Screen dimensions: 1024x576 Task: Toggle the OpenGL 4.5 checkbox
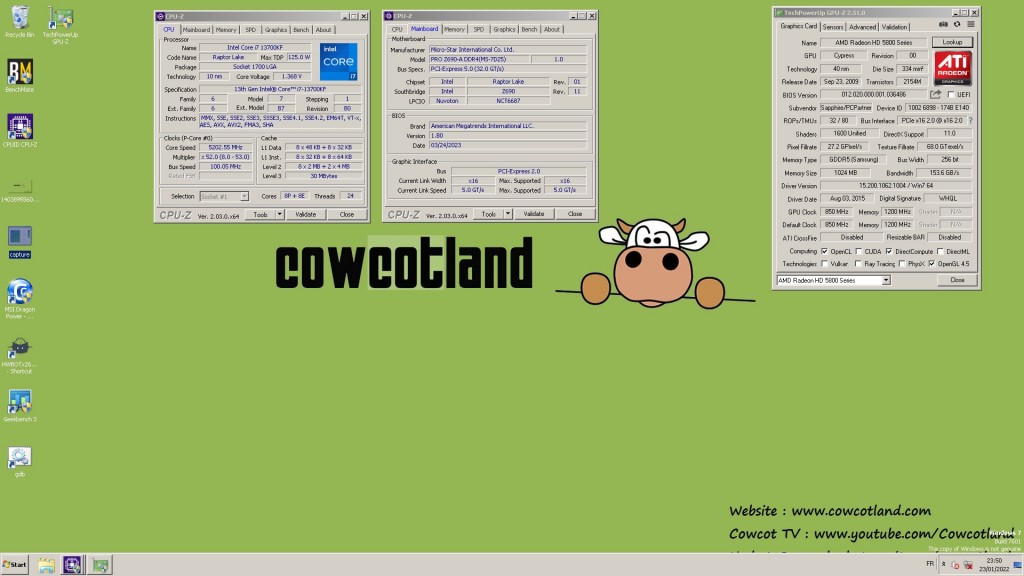pyautogui.click(x=932, y=264)
